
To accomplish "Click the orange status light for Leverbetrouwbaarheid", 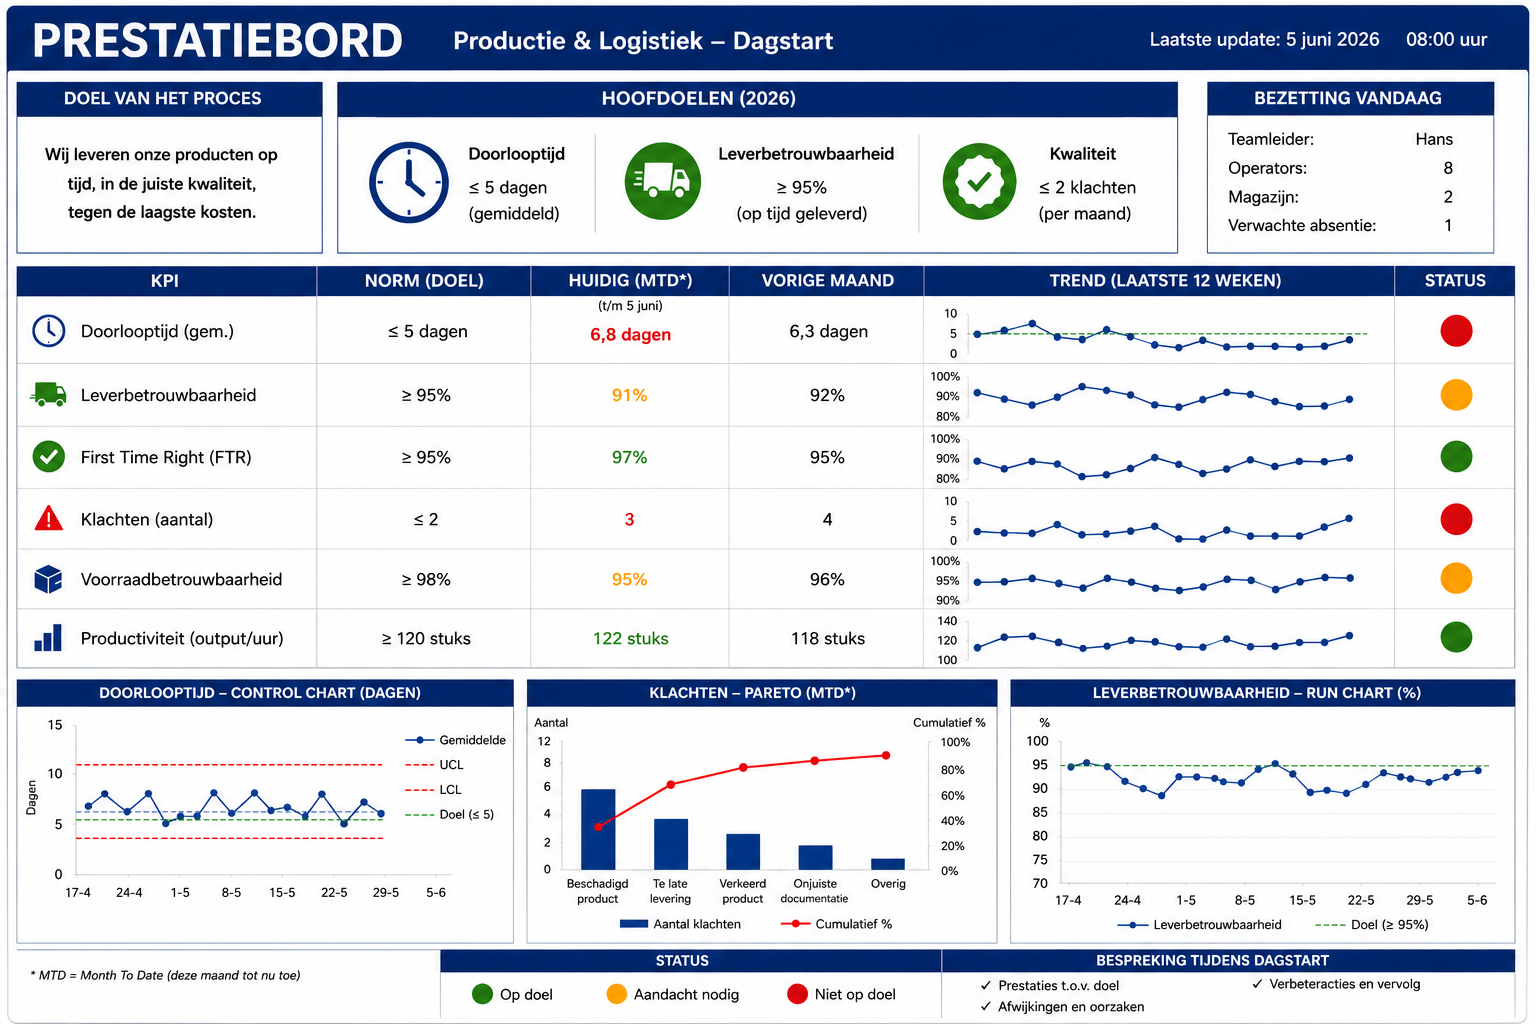I will click(x=1456, y=395).
